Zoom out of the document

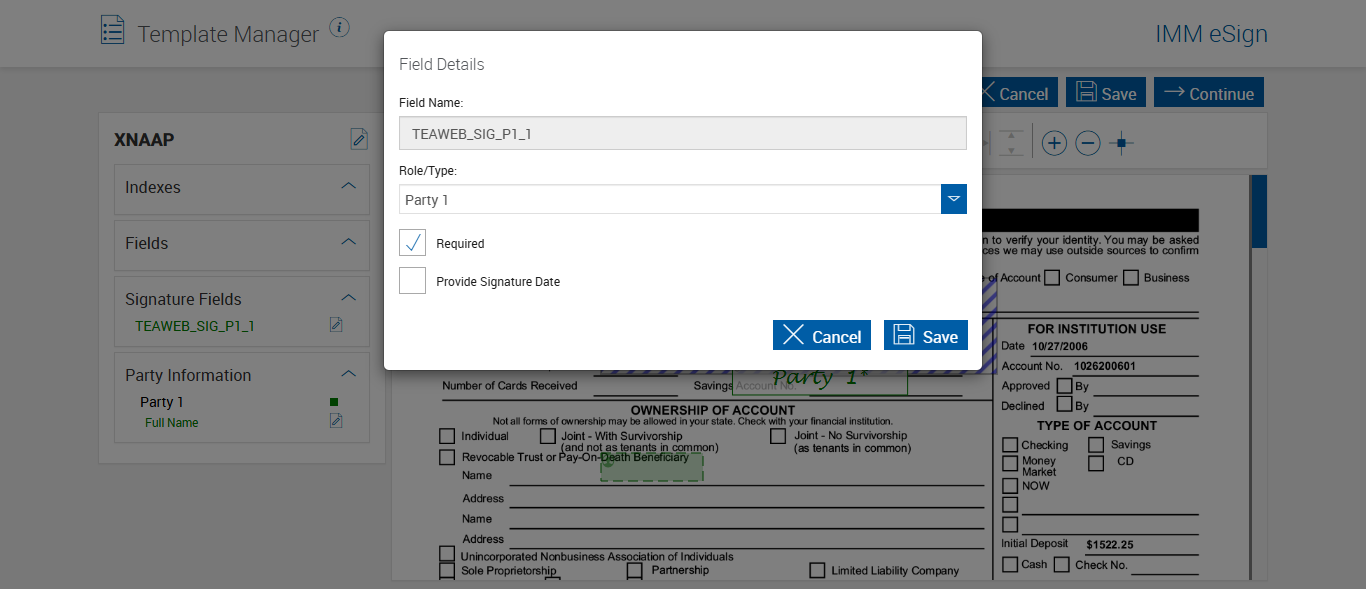pyautogui.click(x=1088, y=144)
